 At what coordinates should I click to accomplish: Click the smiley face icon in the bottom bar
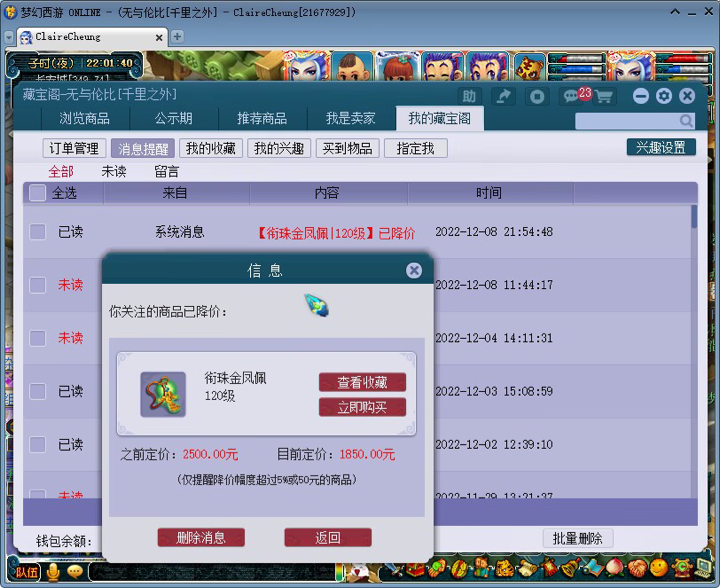pyautogui.click(x=659, y=568)
